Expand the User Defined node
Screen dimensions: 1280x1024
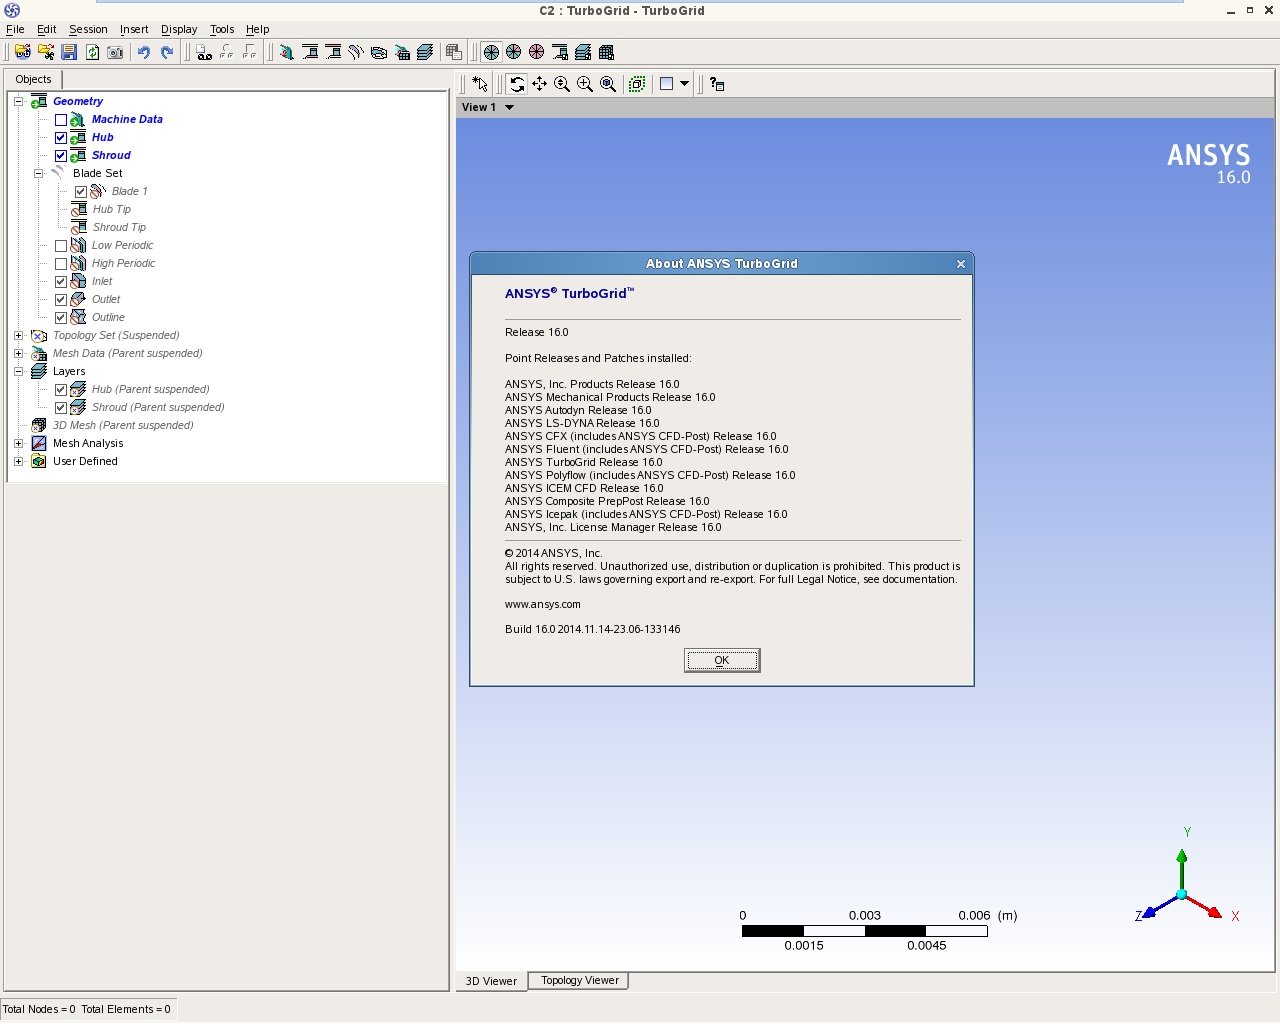click(18, 461)
